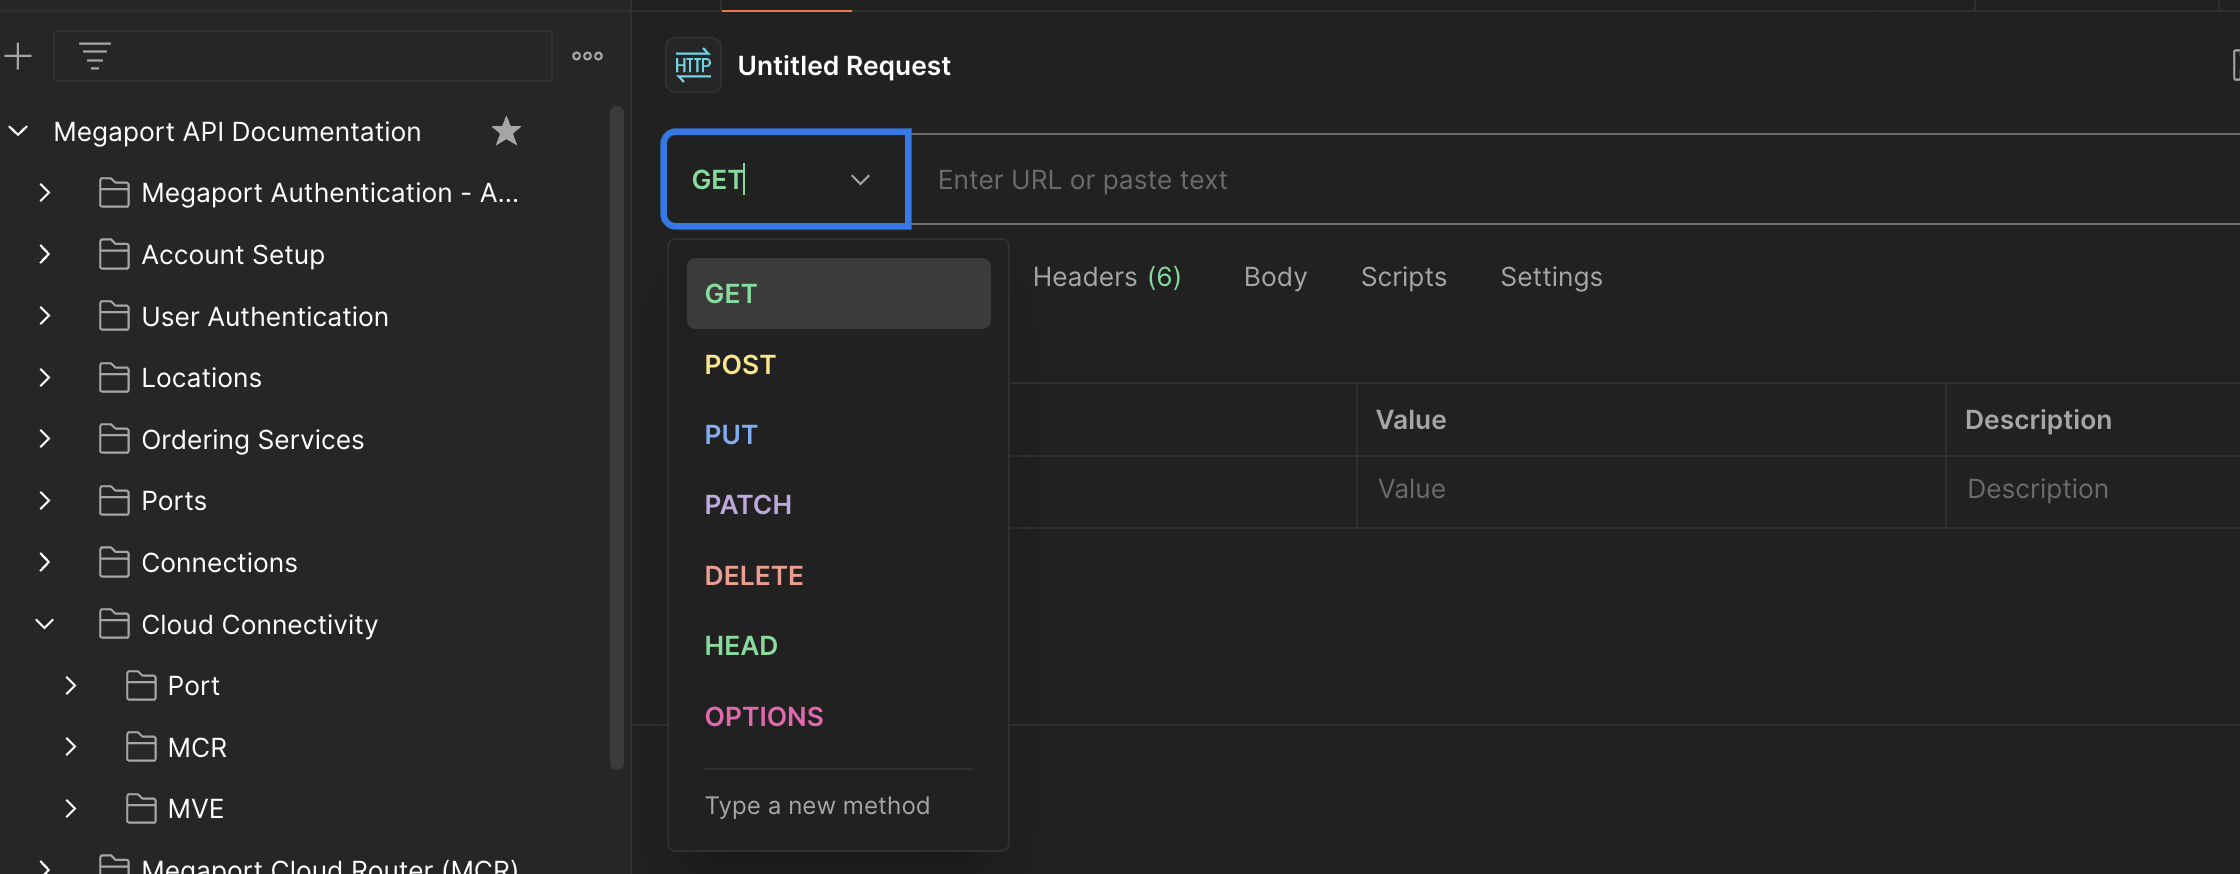Click the empty Value cell in params table

pyautogui.click(x=1651, y=490)
